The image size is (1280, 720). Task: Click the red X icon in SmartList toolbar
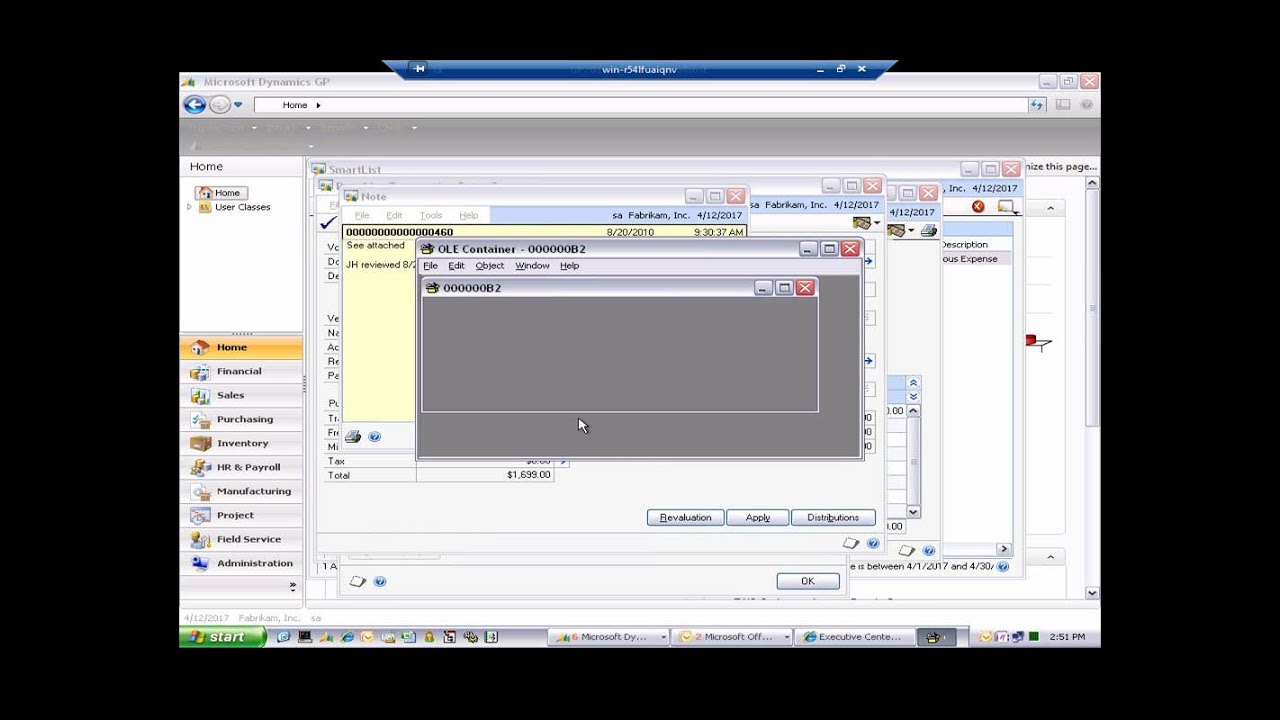978,207
